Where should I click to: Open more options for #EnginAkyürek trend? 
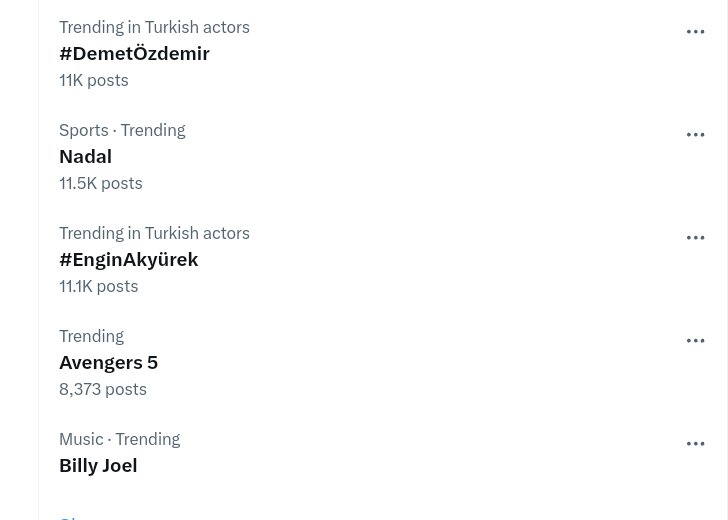(695, 238)
